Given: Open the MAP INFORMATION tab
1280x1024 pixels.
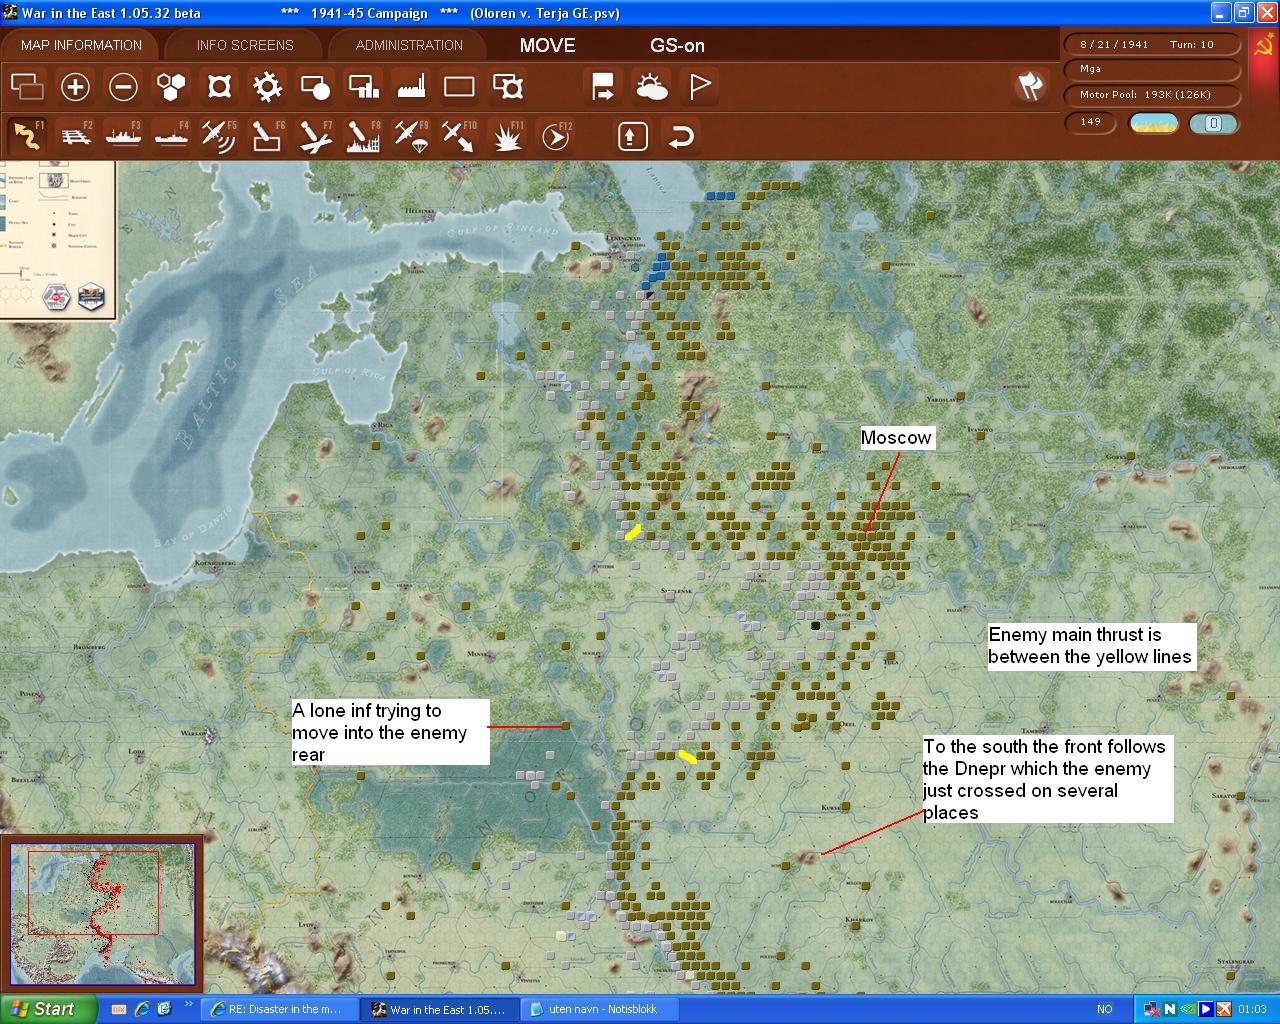Looking at the screenshot, I should 81,45.
